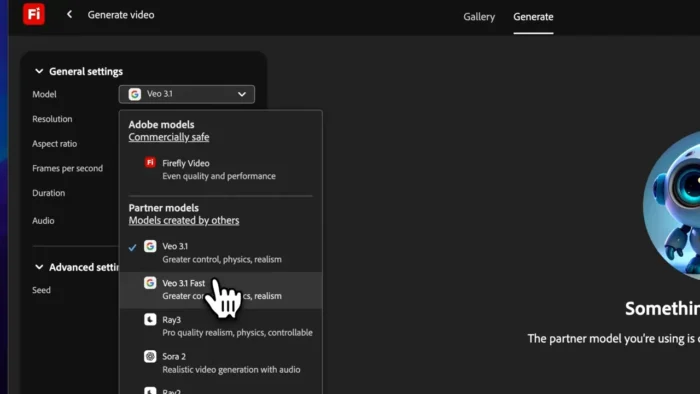Click the Google icon in Model dropdown
The image size is (700, 394).
135,94
